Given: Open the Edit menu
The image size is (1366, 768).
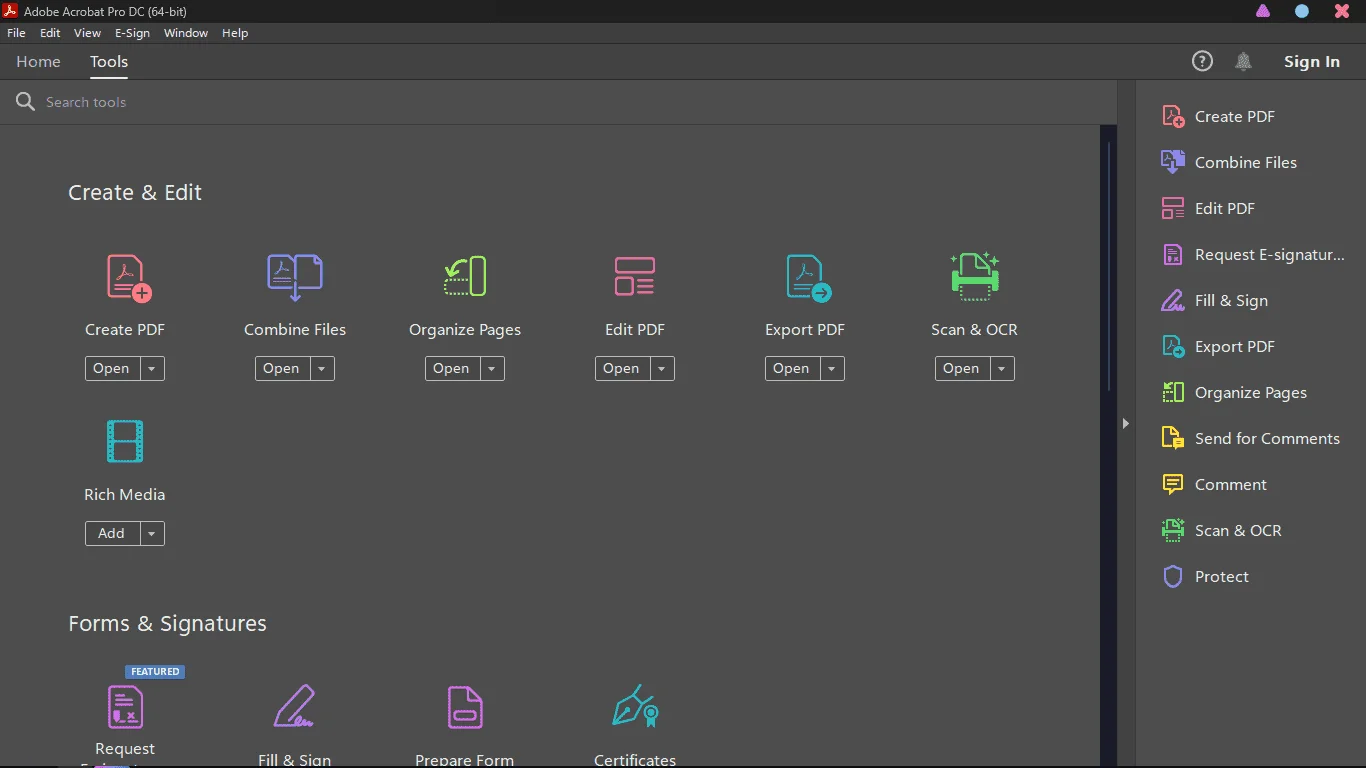Looking at the screenshot, I should [50, 33].
